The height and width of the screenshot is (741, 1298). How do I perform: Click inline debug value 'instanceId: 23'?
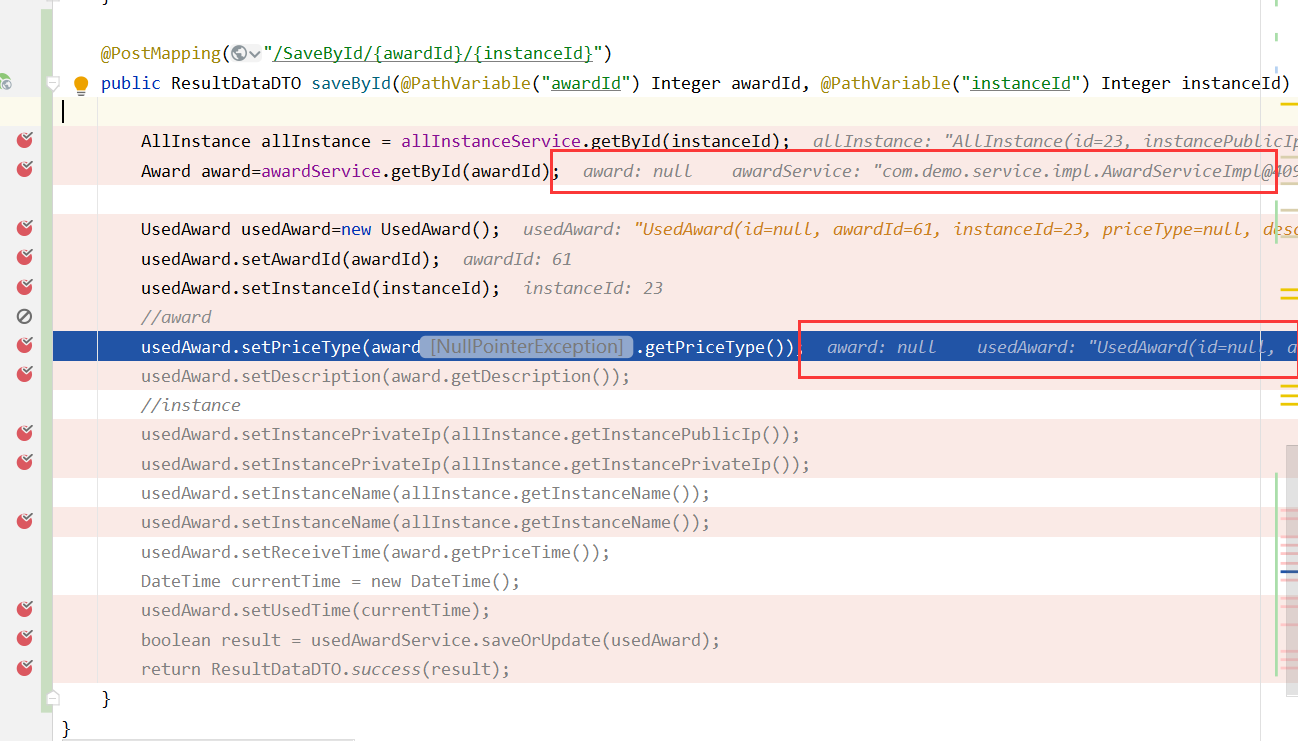click(594, 288)
